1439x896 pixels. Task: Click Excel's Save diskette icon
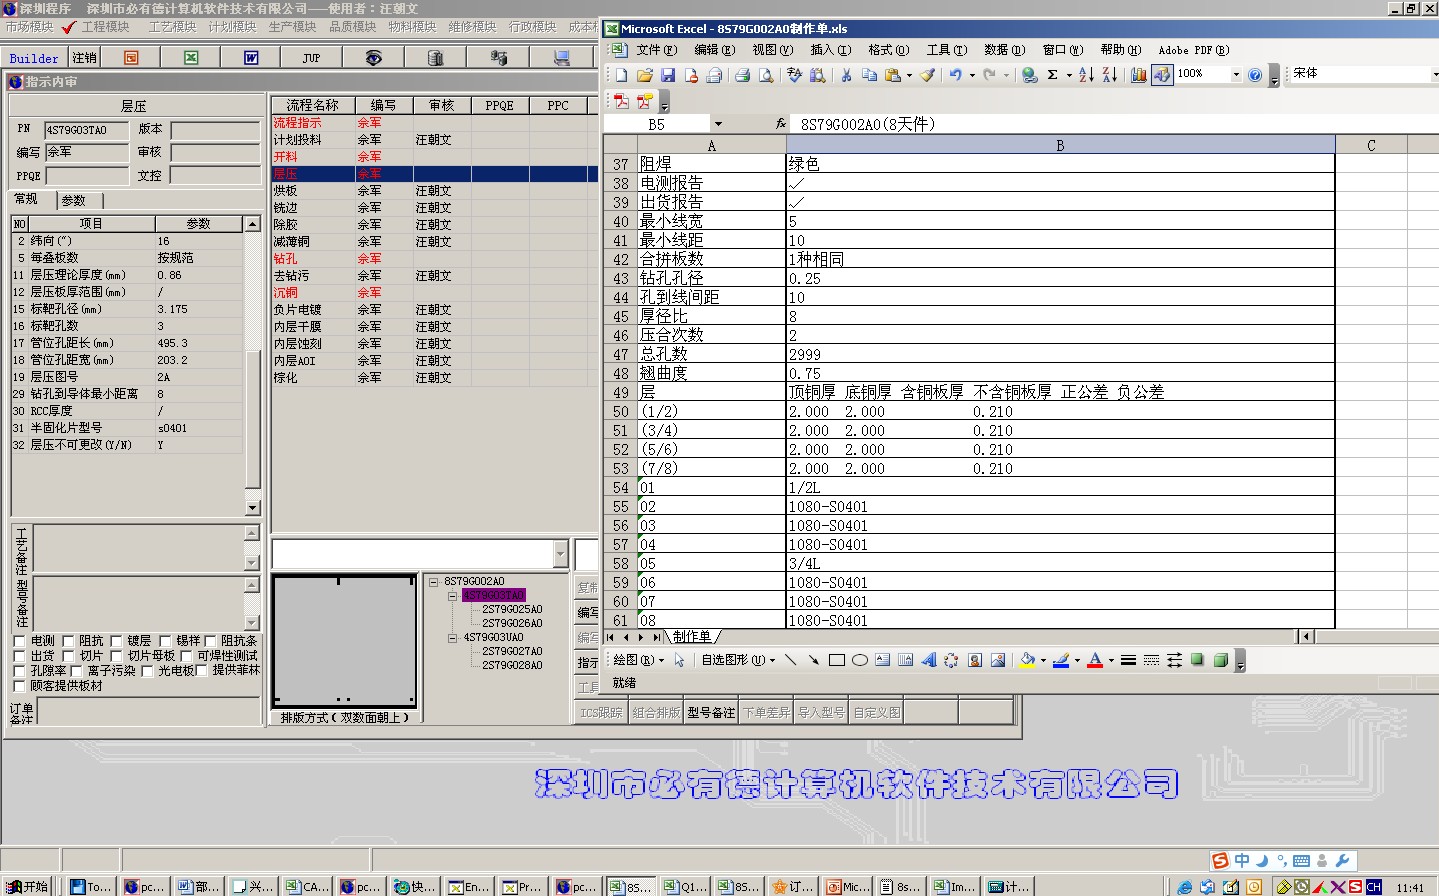click(x=667, y=74)
